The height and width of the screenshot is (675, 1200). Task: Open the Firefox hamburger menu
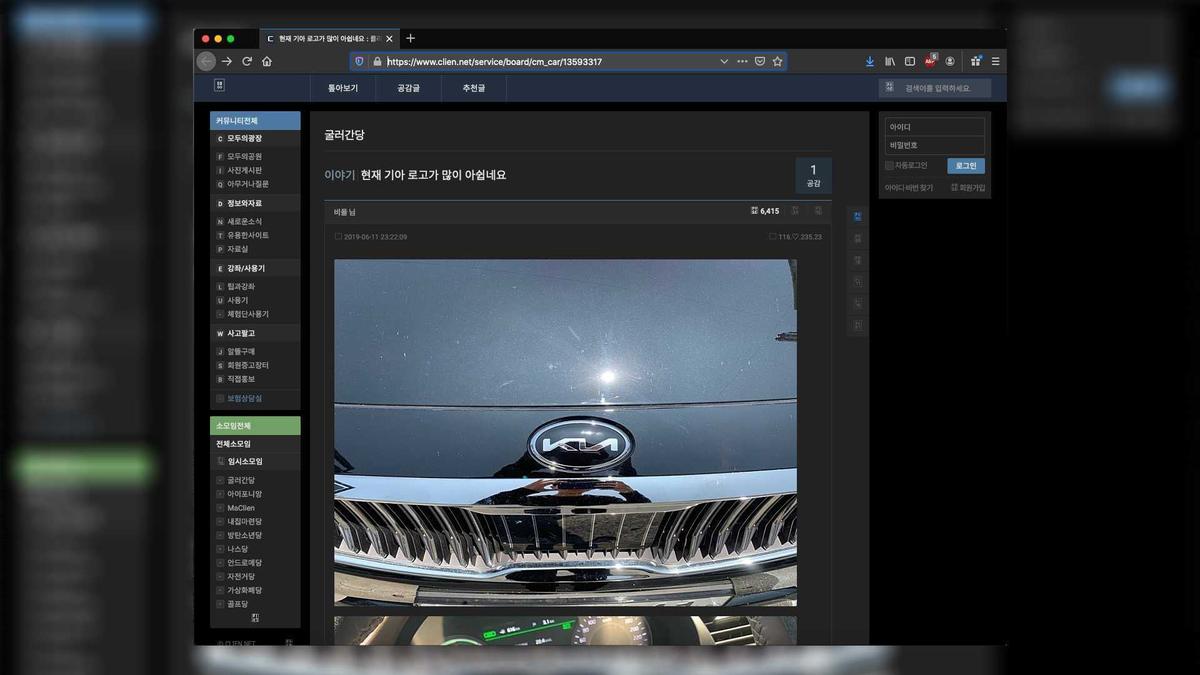[x=995, y=61]
